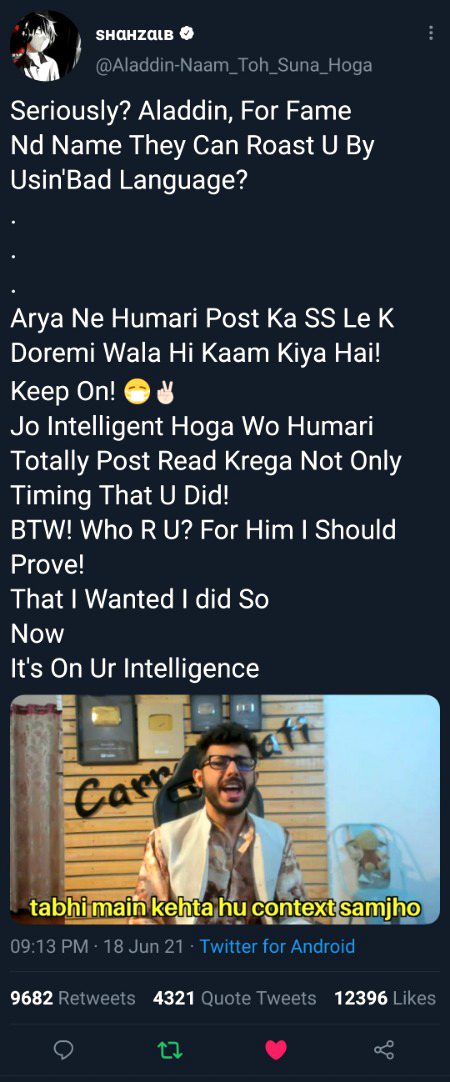Screen dimensions: 450x1082
Task: View the 12396 Likes list
Action: coord(385,998)
